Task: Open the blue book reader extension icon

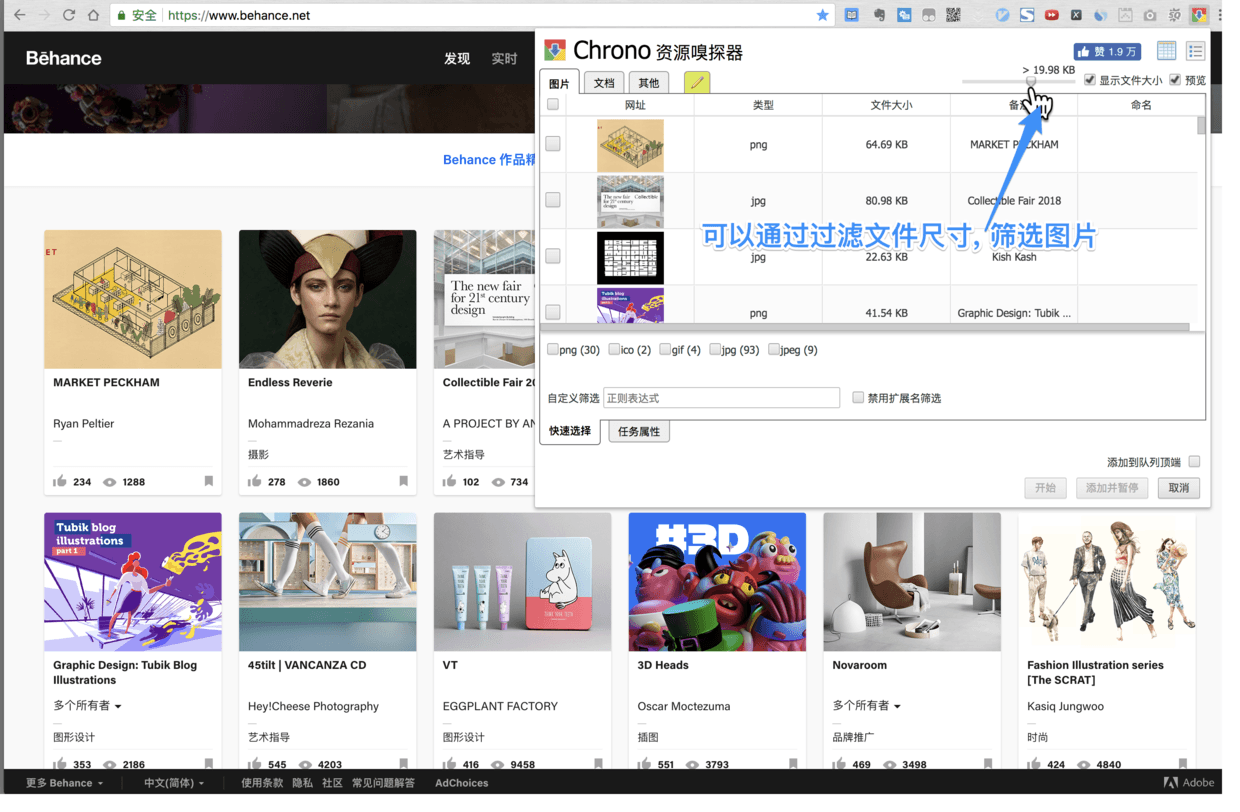Action: [x=851, y=15]
